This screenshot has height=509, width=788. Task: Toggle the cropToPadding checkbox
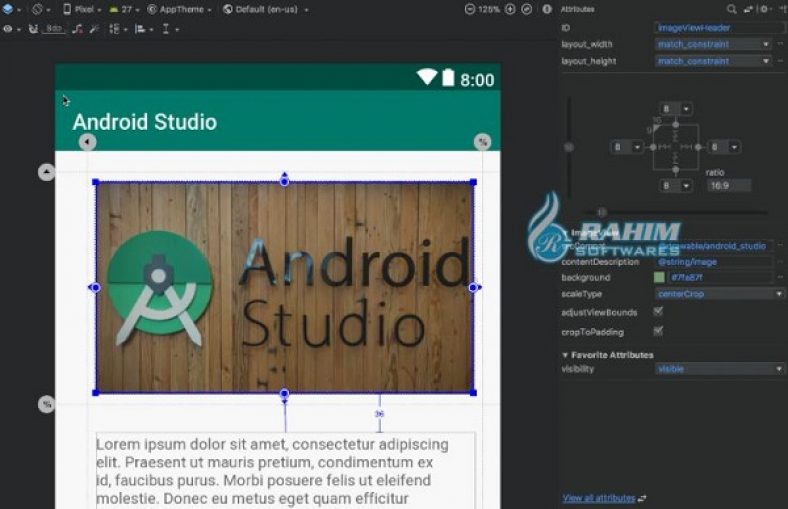point(658,330)
